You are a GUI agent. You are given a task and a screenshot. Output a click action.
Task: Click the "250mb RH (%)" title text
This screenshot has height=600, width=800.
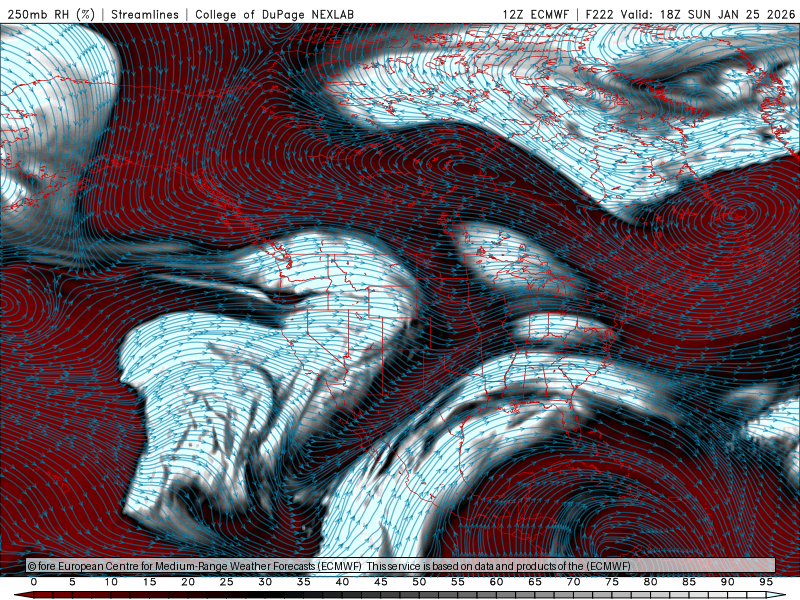point(51,14)
